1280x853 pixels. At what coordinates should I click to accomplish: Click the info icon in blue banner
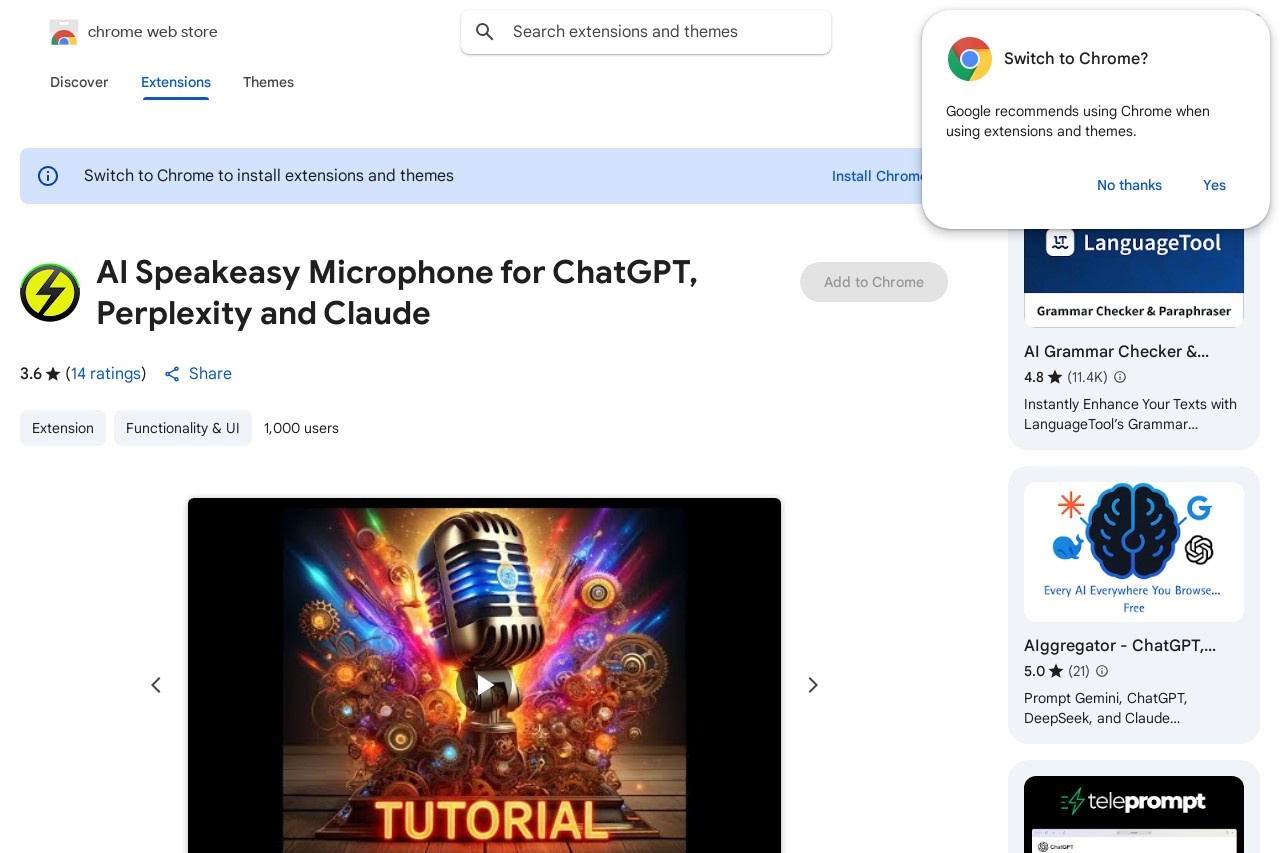coord(48,176)
